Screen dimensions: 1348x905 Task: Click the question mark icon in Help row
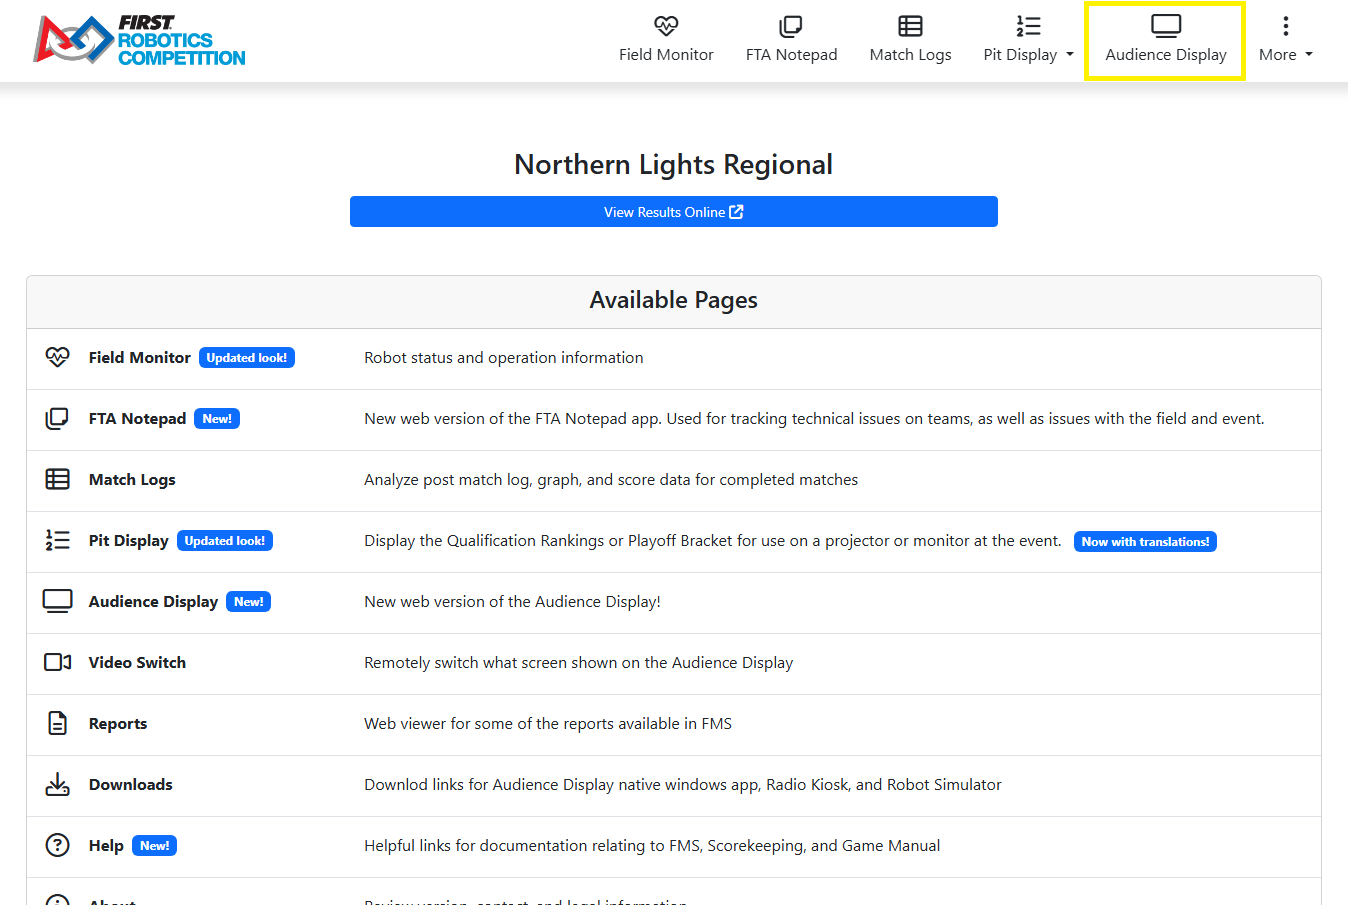[x=58, y=845]
